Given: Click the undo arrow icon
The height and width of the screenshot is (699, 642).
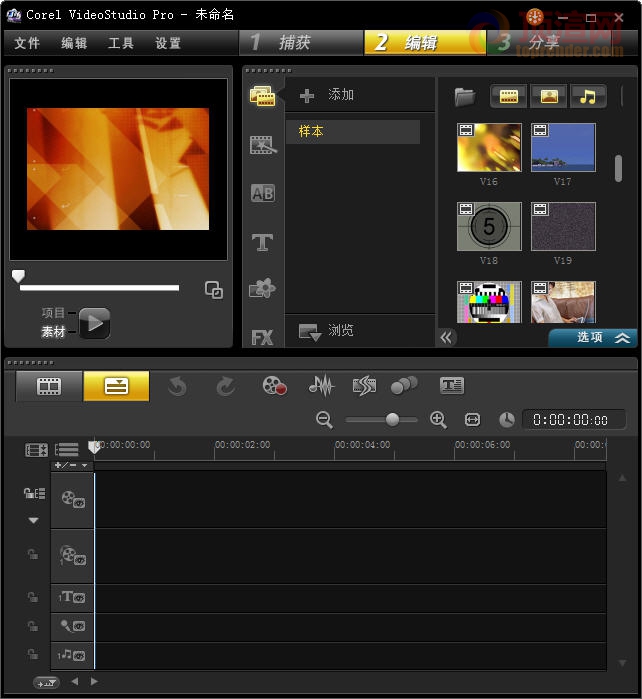Looking at the screenshot, I should point(177,386).
